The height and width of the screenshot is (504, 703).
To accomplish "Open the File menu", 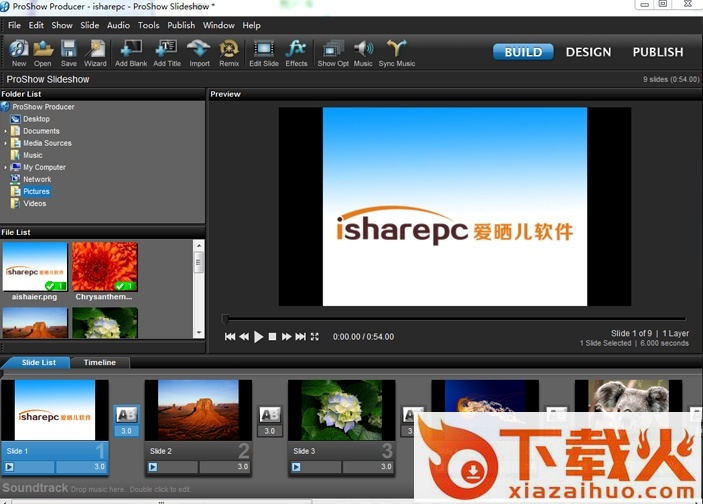I will click(14, 26).
